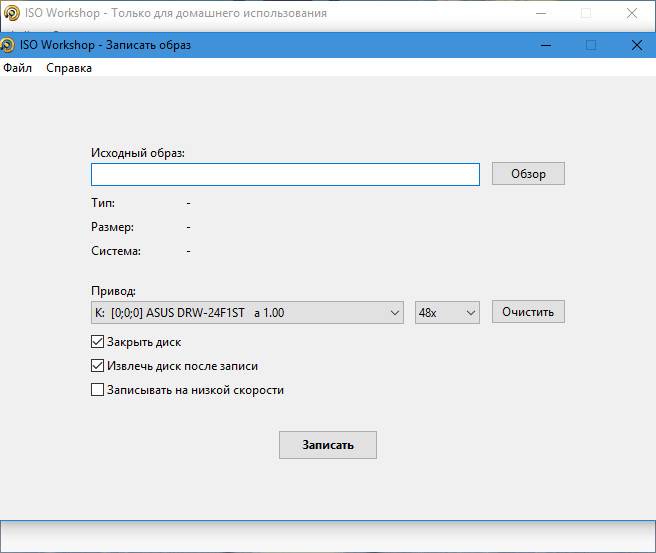The image size is (656, 553).
Task: Close the Записать образ window
Action: [x=637, y=45]
